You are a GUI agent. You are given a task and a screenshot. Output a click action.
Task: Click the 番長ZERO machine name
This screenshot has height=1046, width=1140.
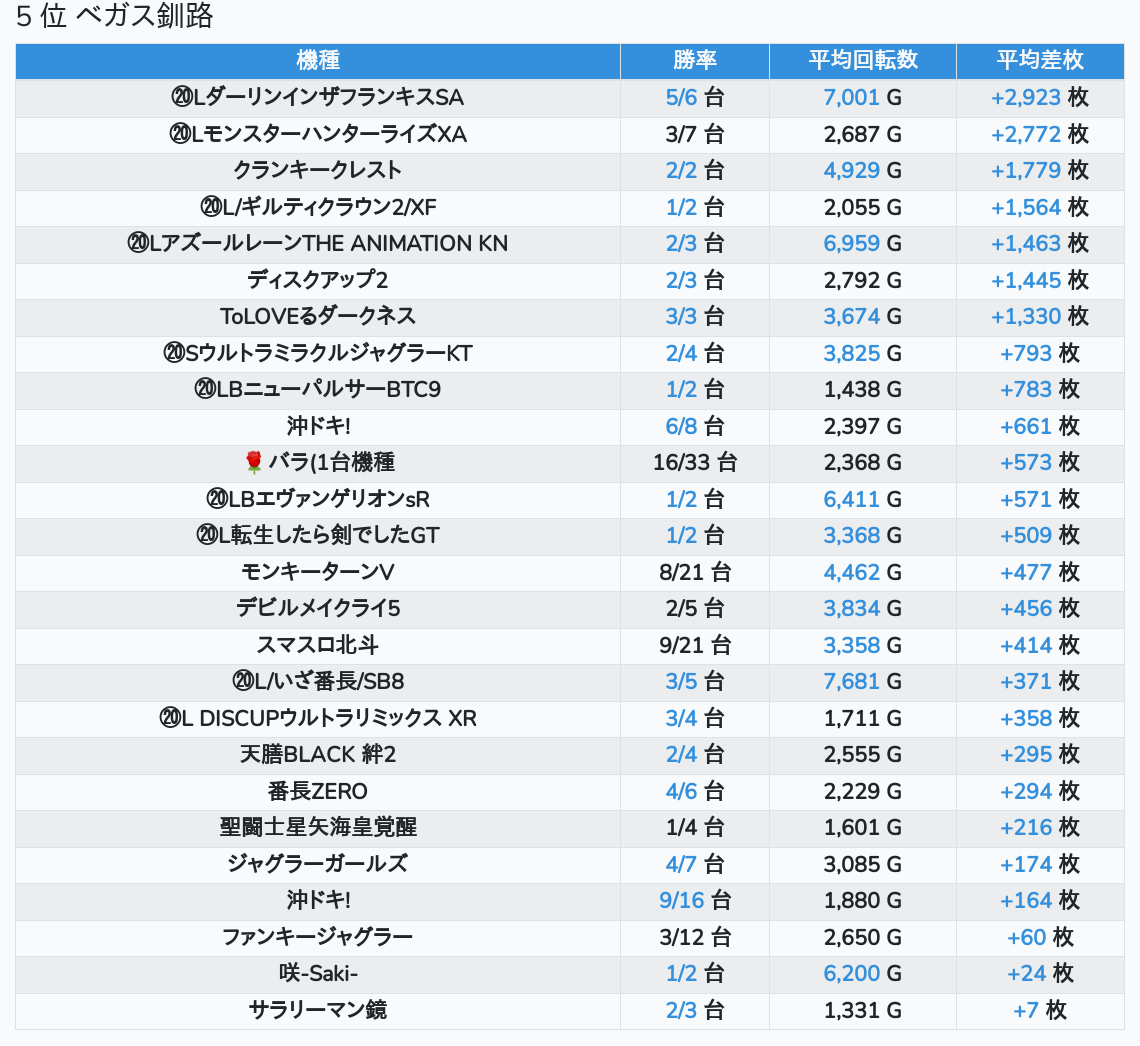pos(318,791)
